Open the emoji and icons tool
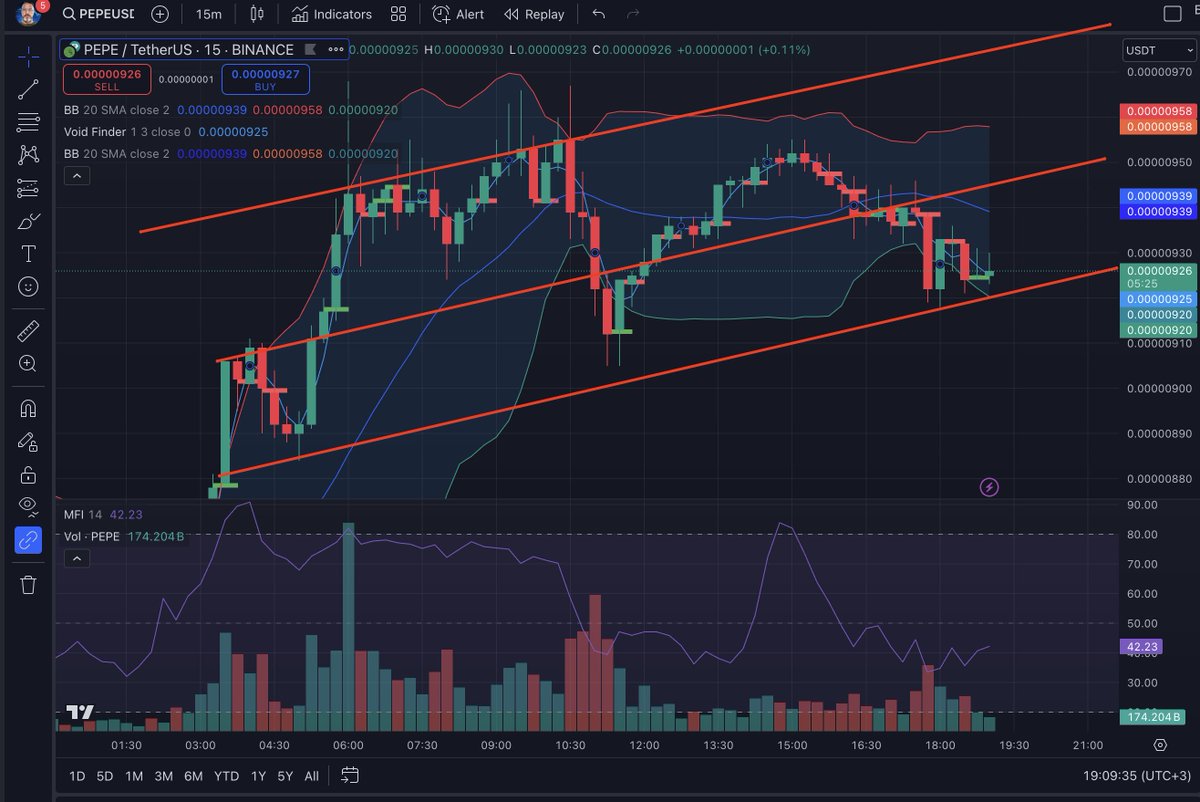 point(28,287)
